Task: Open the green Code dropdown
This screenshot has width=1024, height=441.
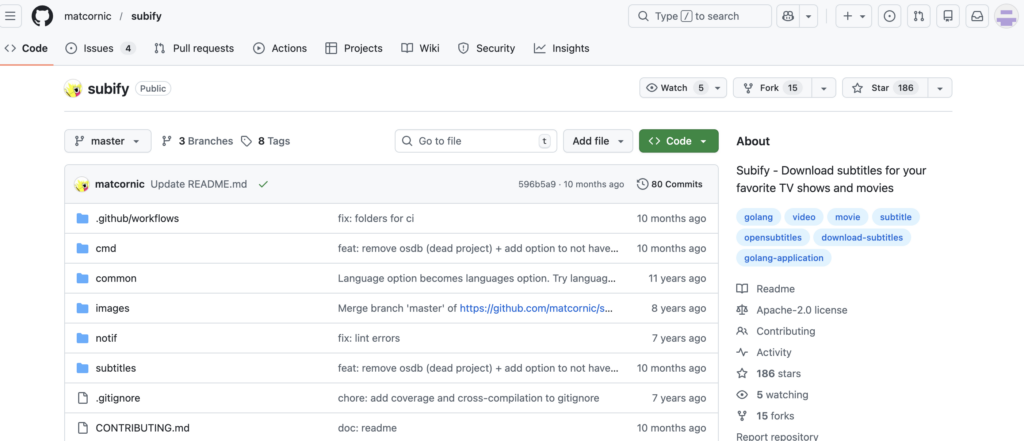Action: [678, 141]
